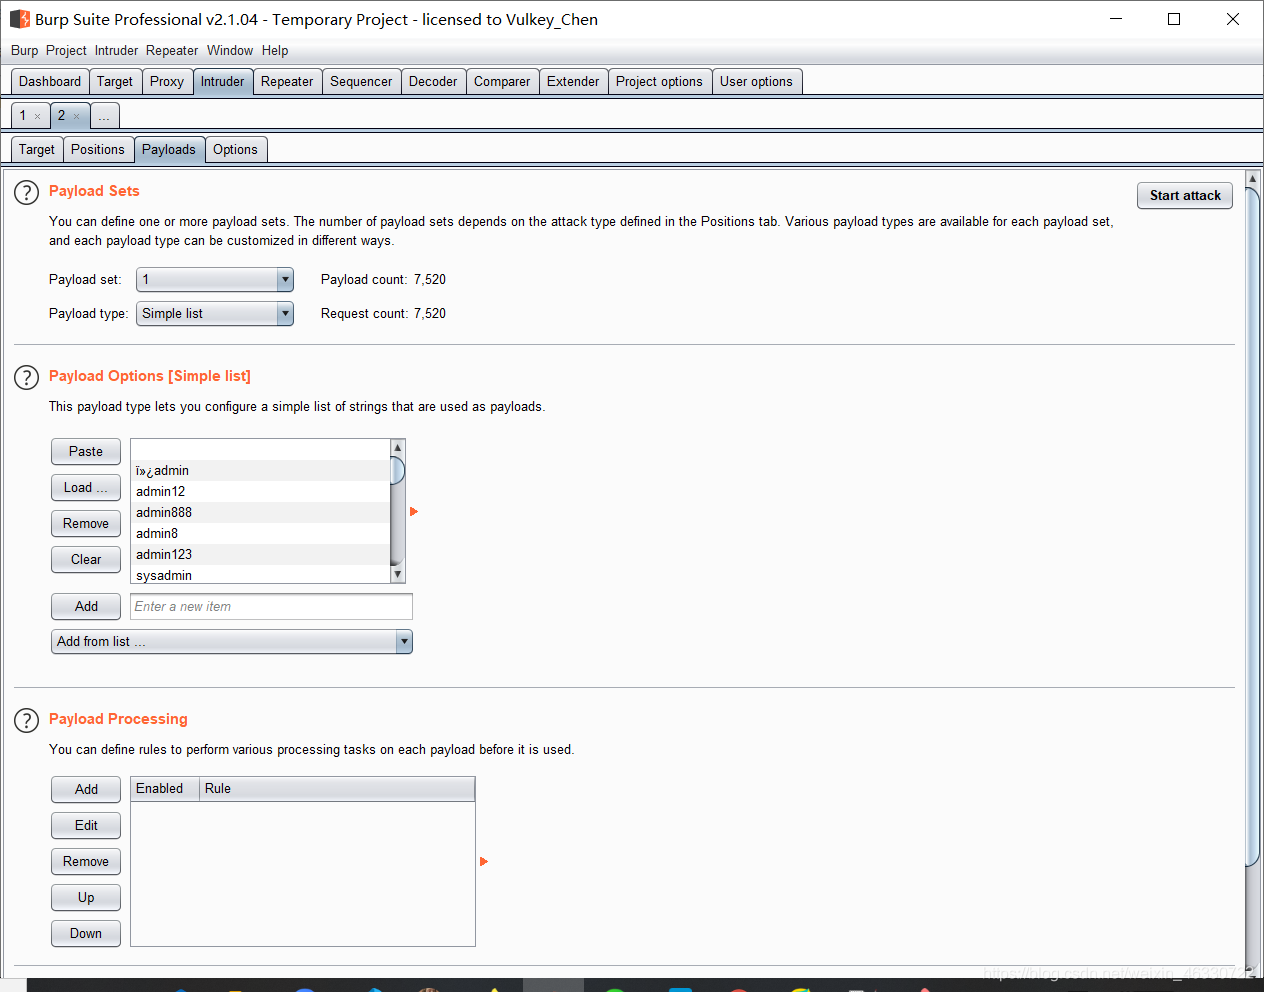Click the Down button
Image resolution: width=1264 pixels, height=992 pixels.
[86, 934]
